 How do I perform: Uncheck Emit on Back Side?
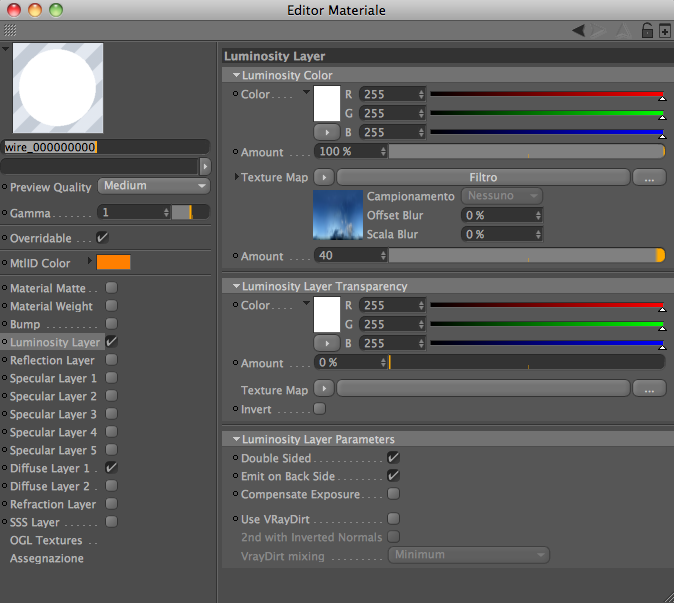point(393,475)
